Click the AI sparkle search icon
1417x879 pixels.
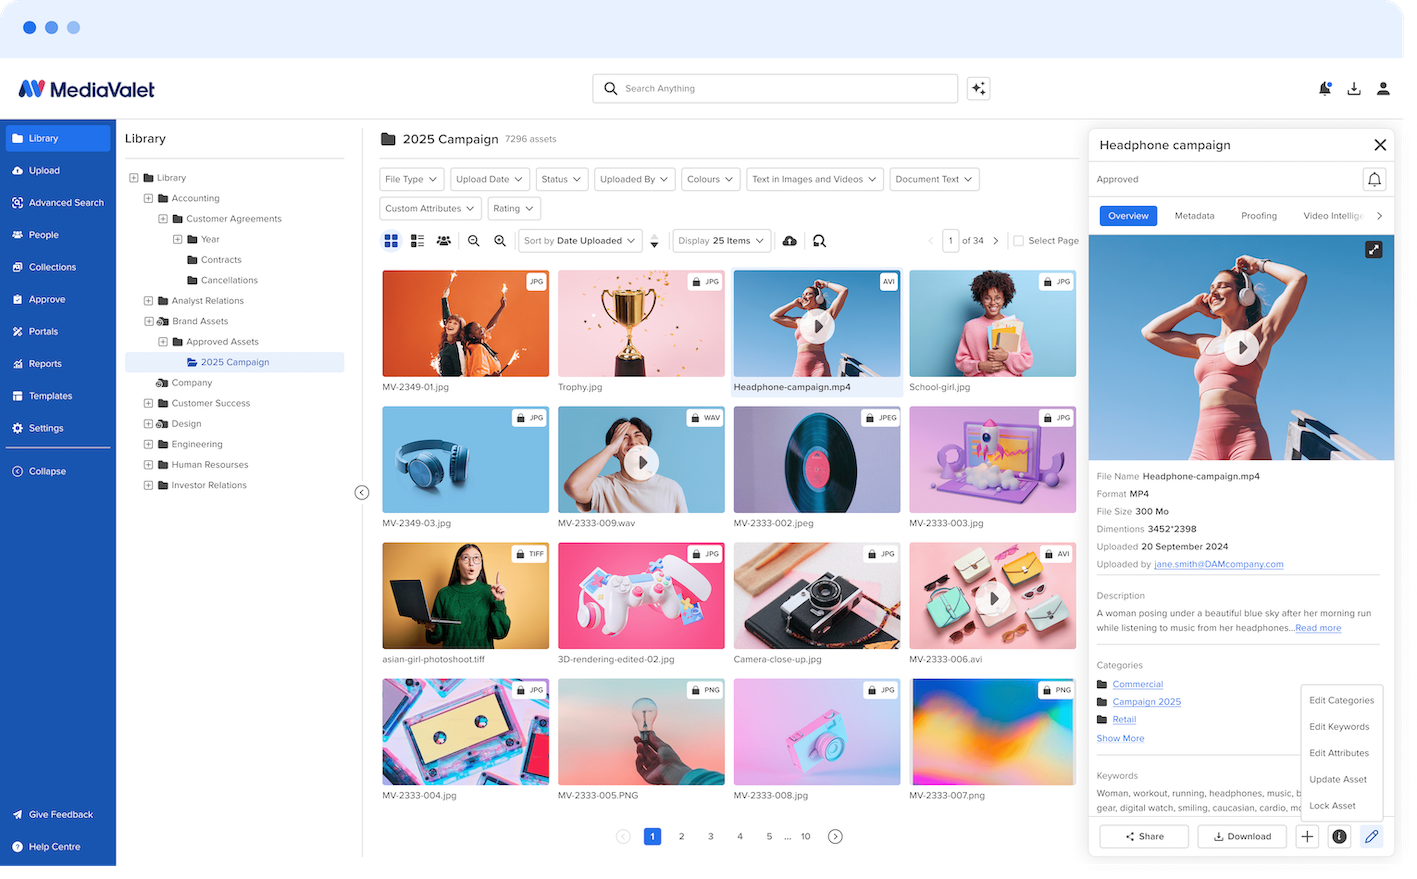click(x=978, y=89)
